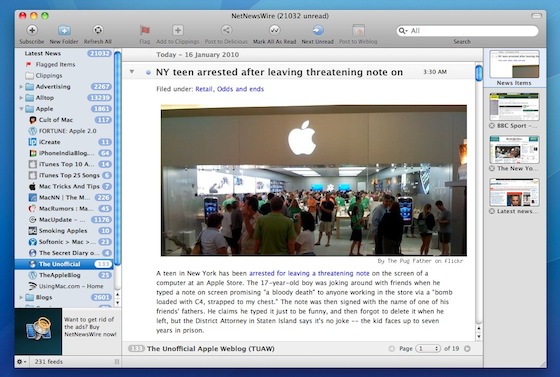Select iTunes Top 10 A... feed

(65, 164)
